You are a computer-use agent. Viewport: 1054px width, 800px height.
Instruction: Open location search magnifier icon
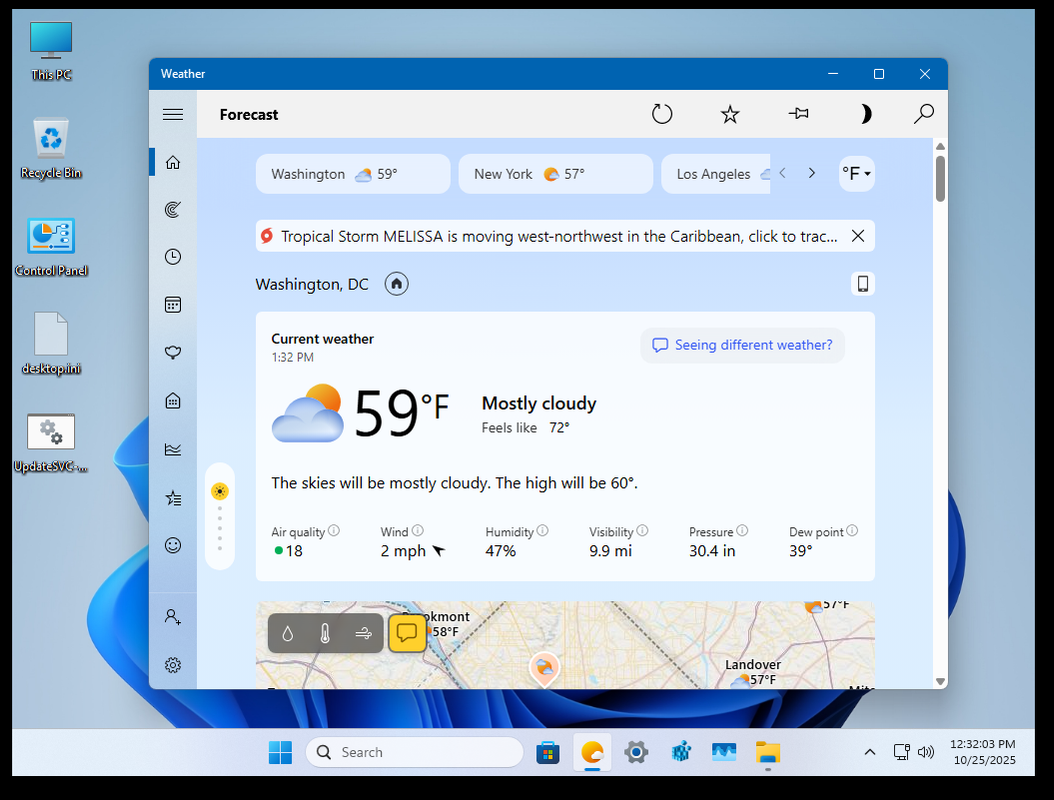tap(924, 114)
